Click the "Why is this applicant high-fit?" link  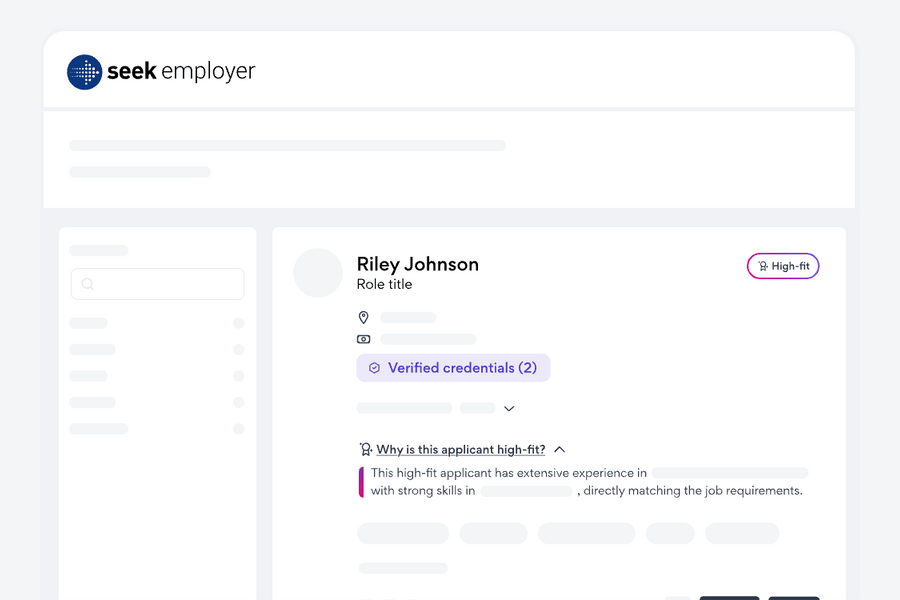click(x=461, y=450)
